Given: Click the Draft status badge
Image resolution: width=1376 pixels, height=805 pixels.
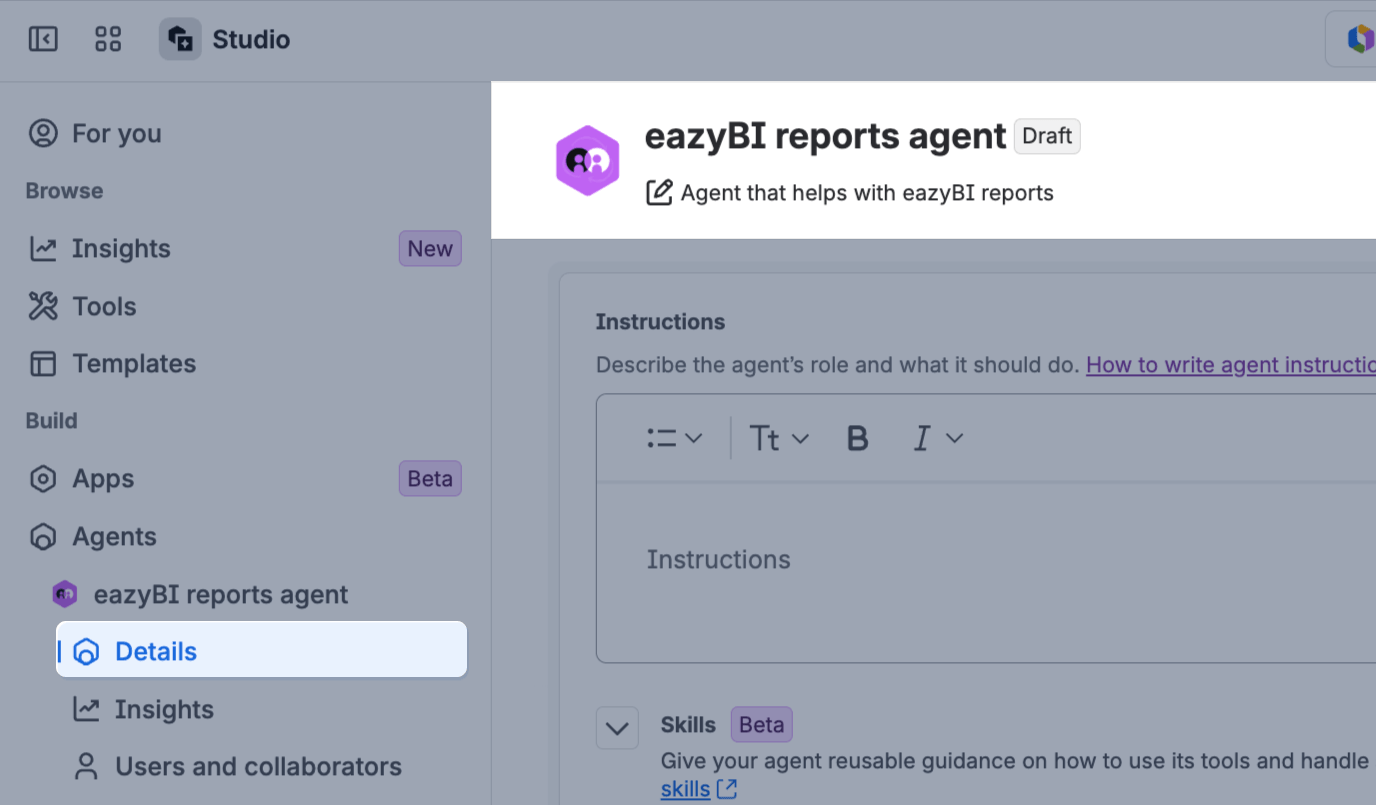Looking at the screenshot, I should click(1047, 136).
